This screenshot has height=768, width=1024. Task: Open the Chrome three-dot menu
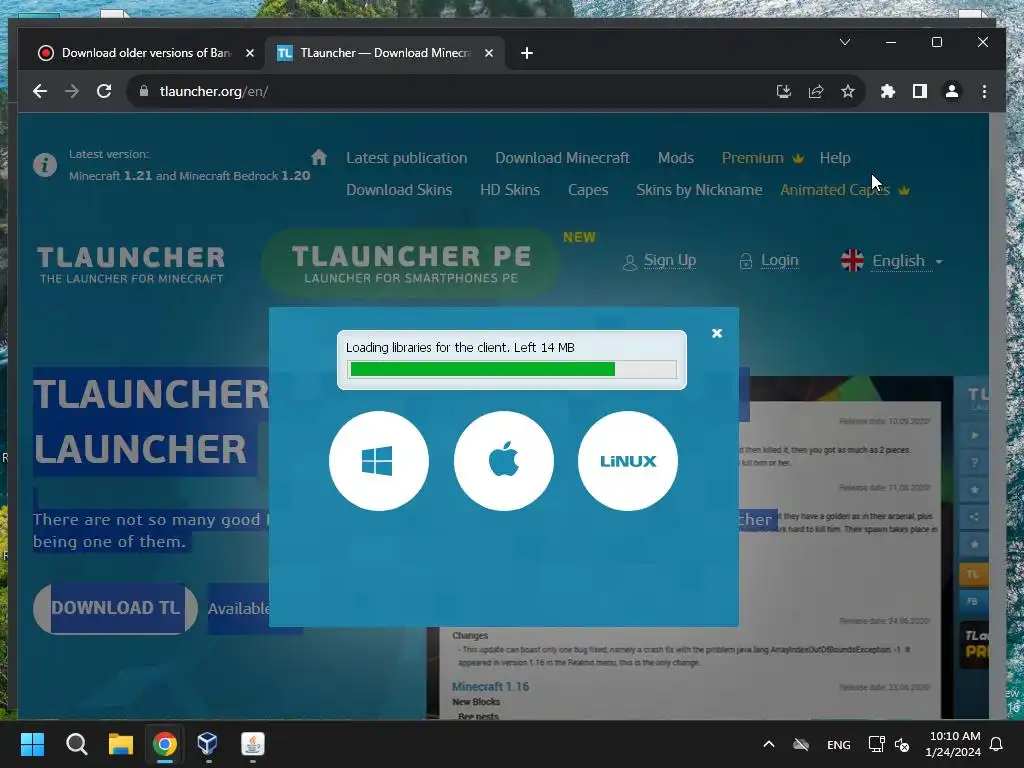(984, 91)
